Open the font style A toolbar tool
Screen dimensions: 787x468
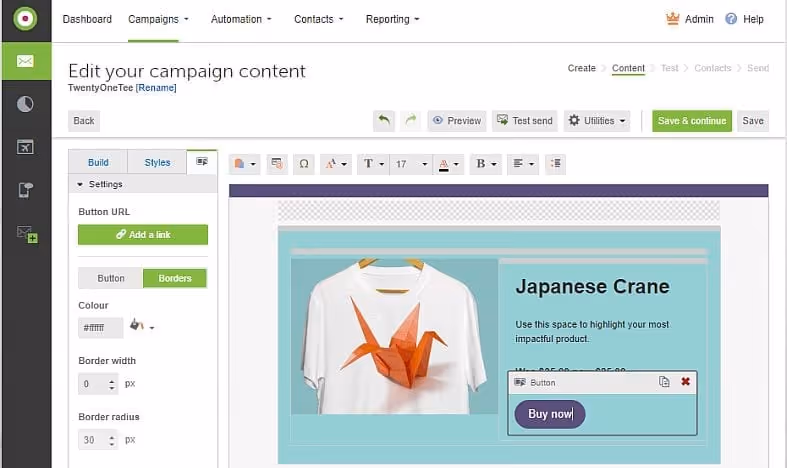click(x=330, y=164)
